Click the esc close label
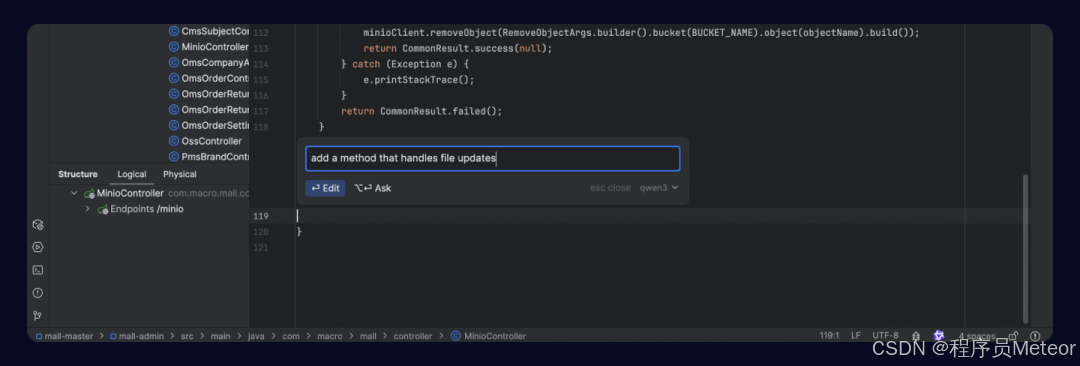 point(610,187)
